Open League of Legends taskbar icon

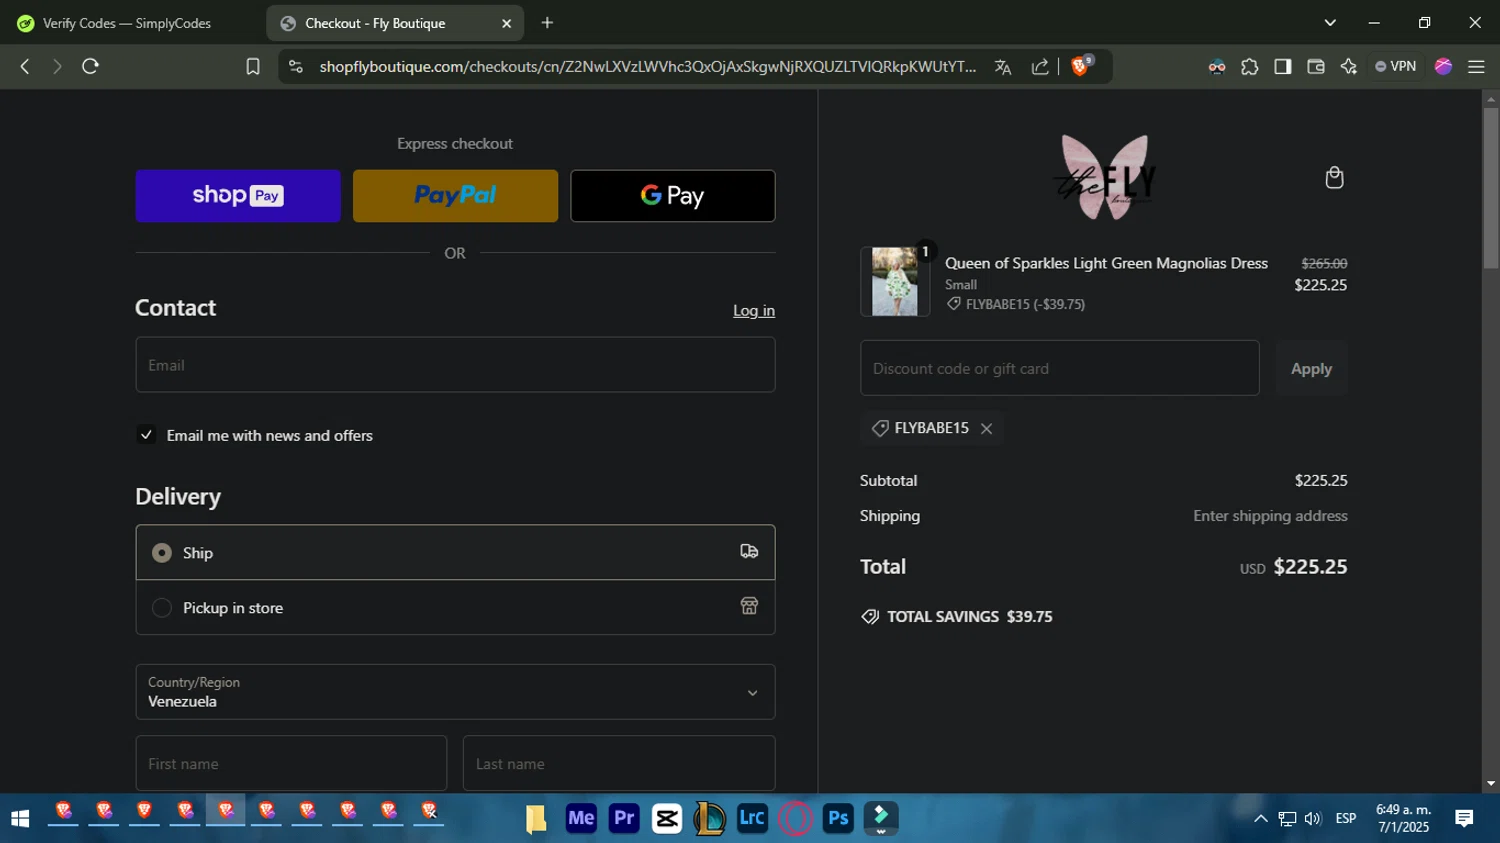coord(710,818)
